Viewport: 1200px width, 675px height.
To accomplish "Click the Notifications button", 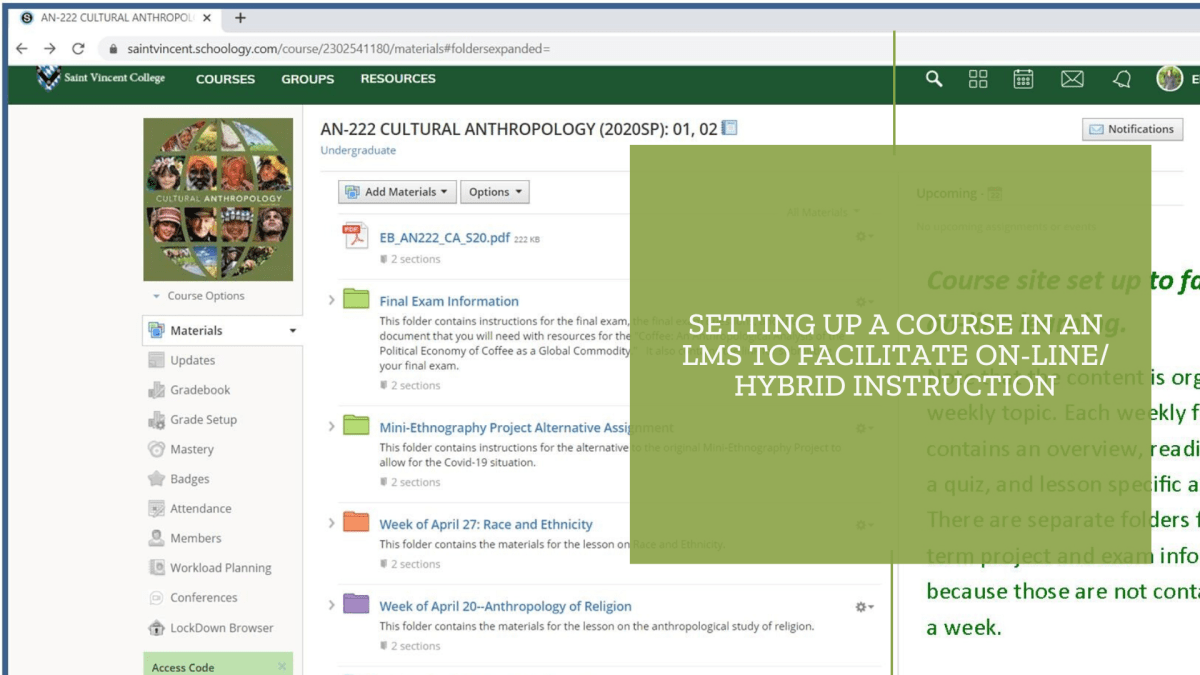I will coord(1132,129).
